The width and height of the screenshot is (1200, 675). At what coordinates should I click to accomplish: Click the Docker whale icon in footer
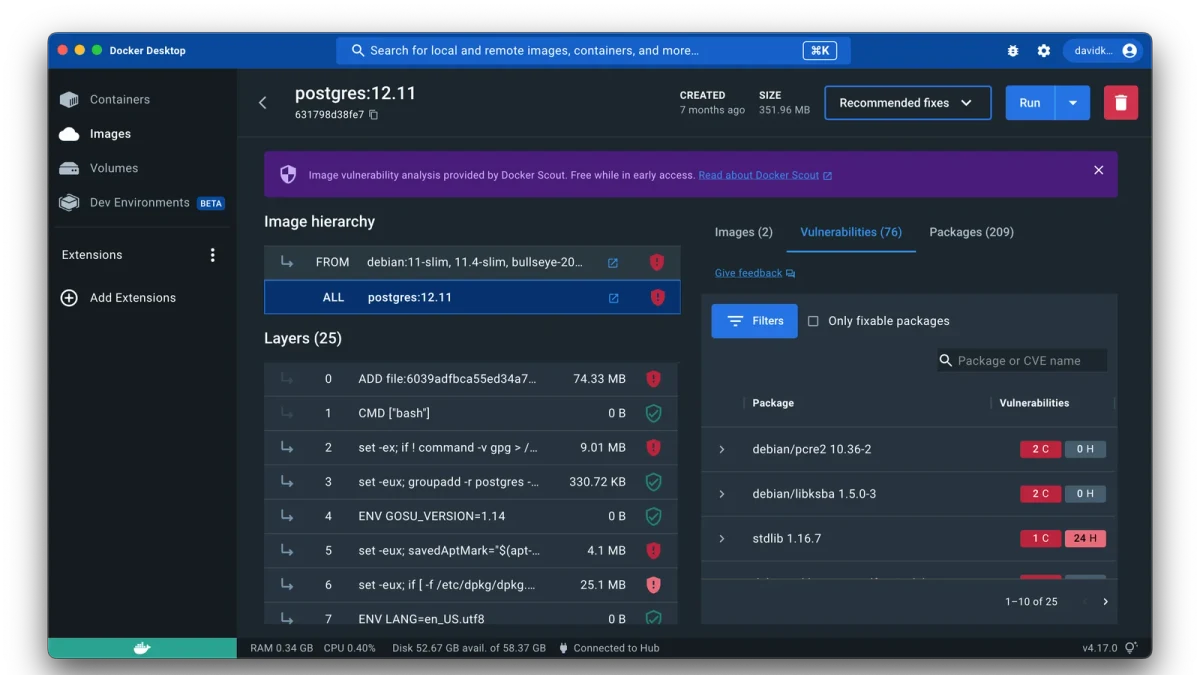(142, 648)
